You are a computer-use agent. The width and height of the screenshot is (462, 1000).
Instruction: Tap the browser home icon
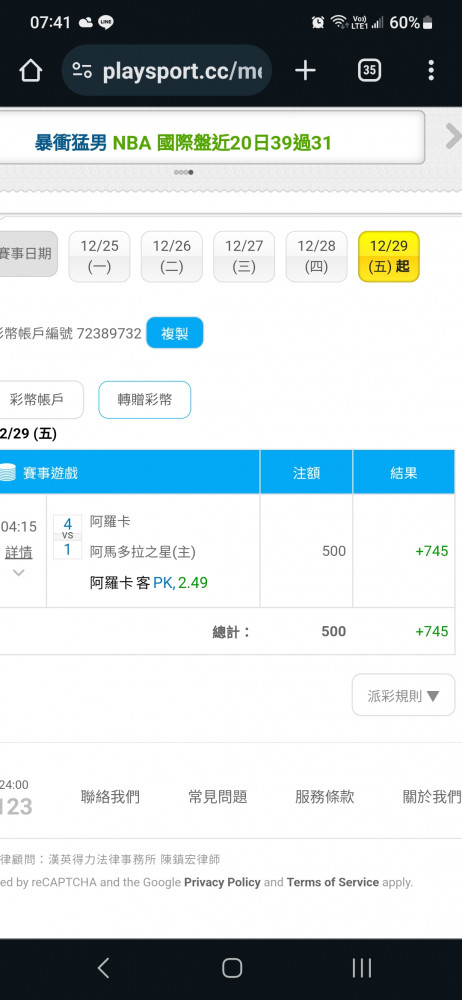pyautogui.click(x=31, y=71)
